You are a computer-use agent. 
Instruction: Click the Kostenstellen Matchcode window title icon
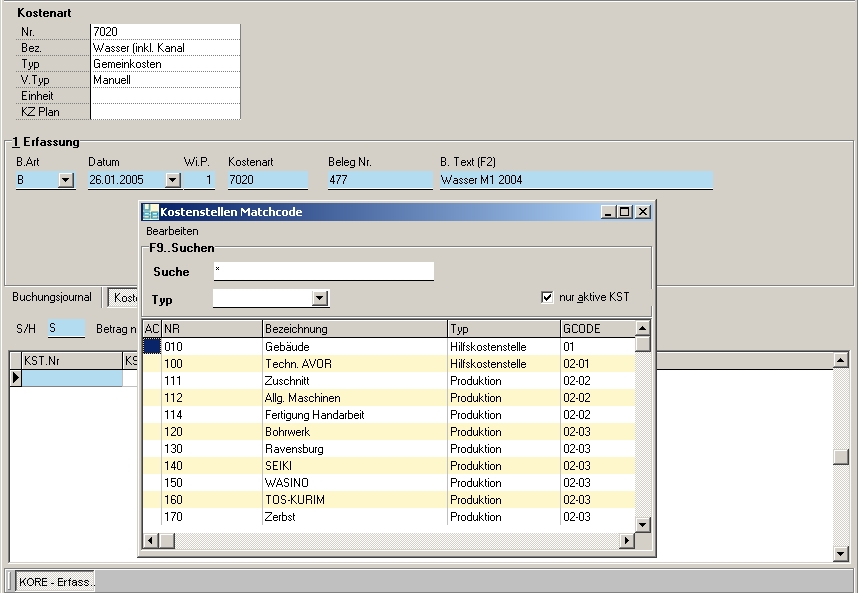click(150, 212)
